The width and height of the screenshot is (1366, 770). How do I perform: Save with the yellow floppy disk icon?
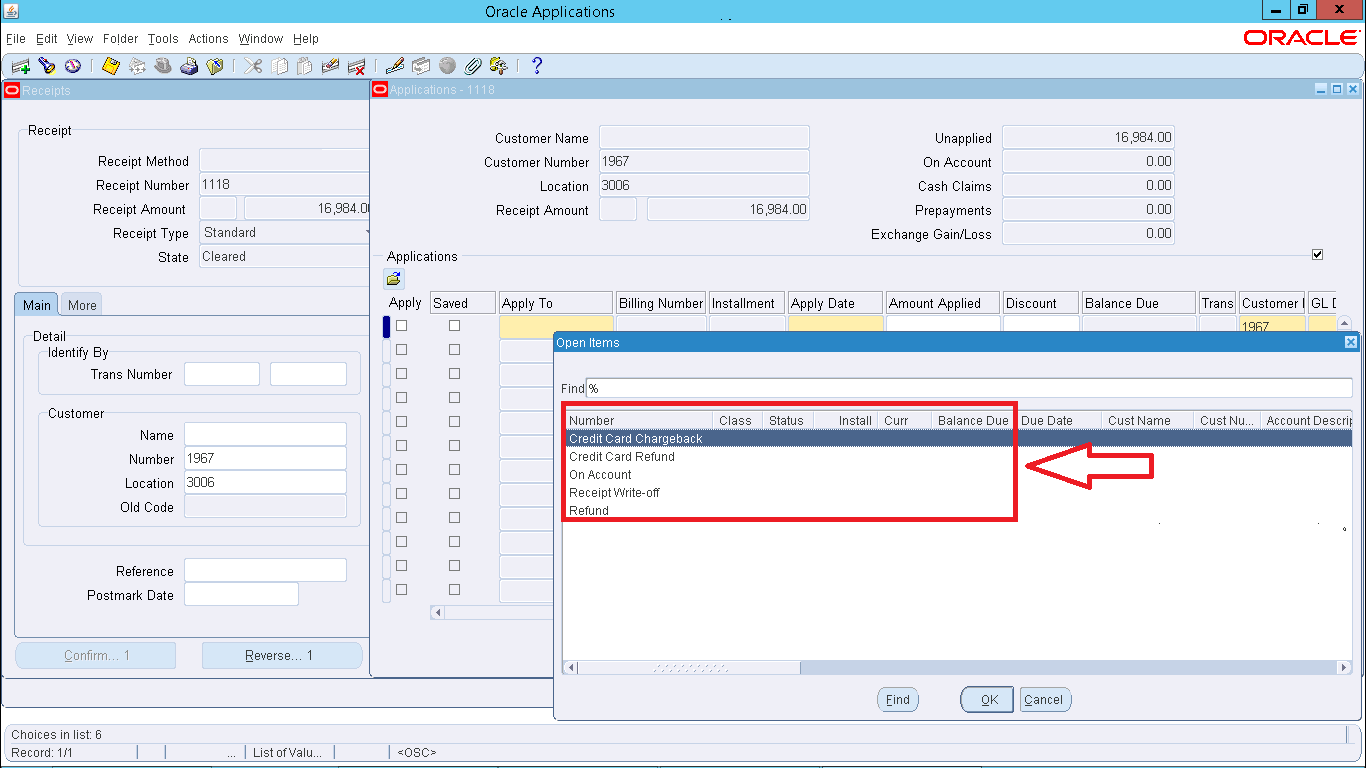(111, 66)
